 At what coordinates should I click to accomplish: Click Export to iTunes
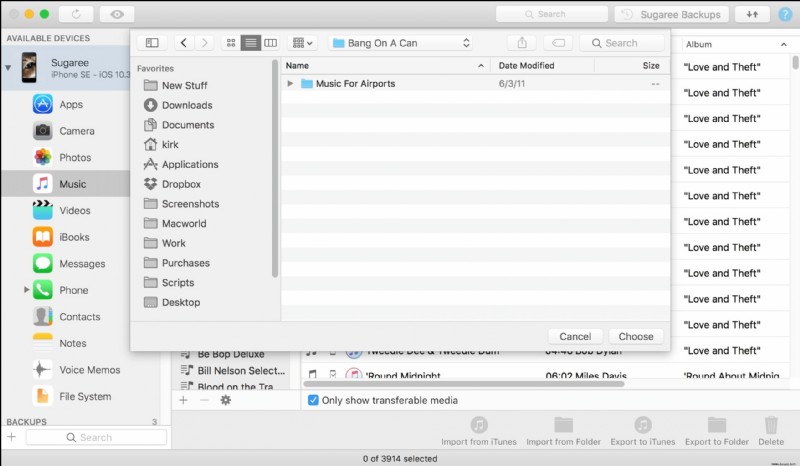(643, 431)
